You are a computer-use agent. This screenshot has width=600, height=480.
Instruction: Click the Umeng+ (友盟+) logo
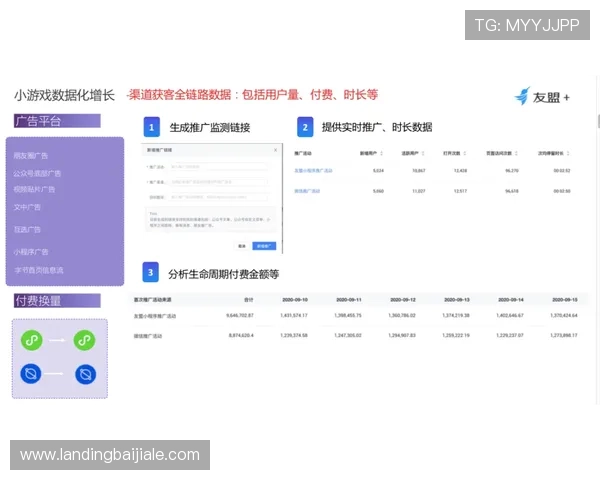pyautogui.click(x=541, y=97)
